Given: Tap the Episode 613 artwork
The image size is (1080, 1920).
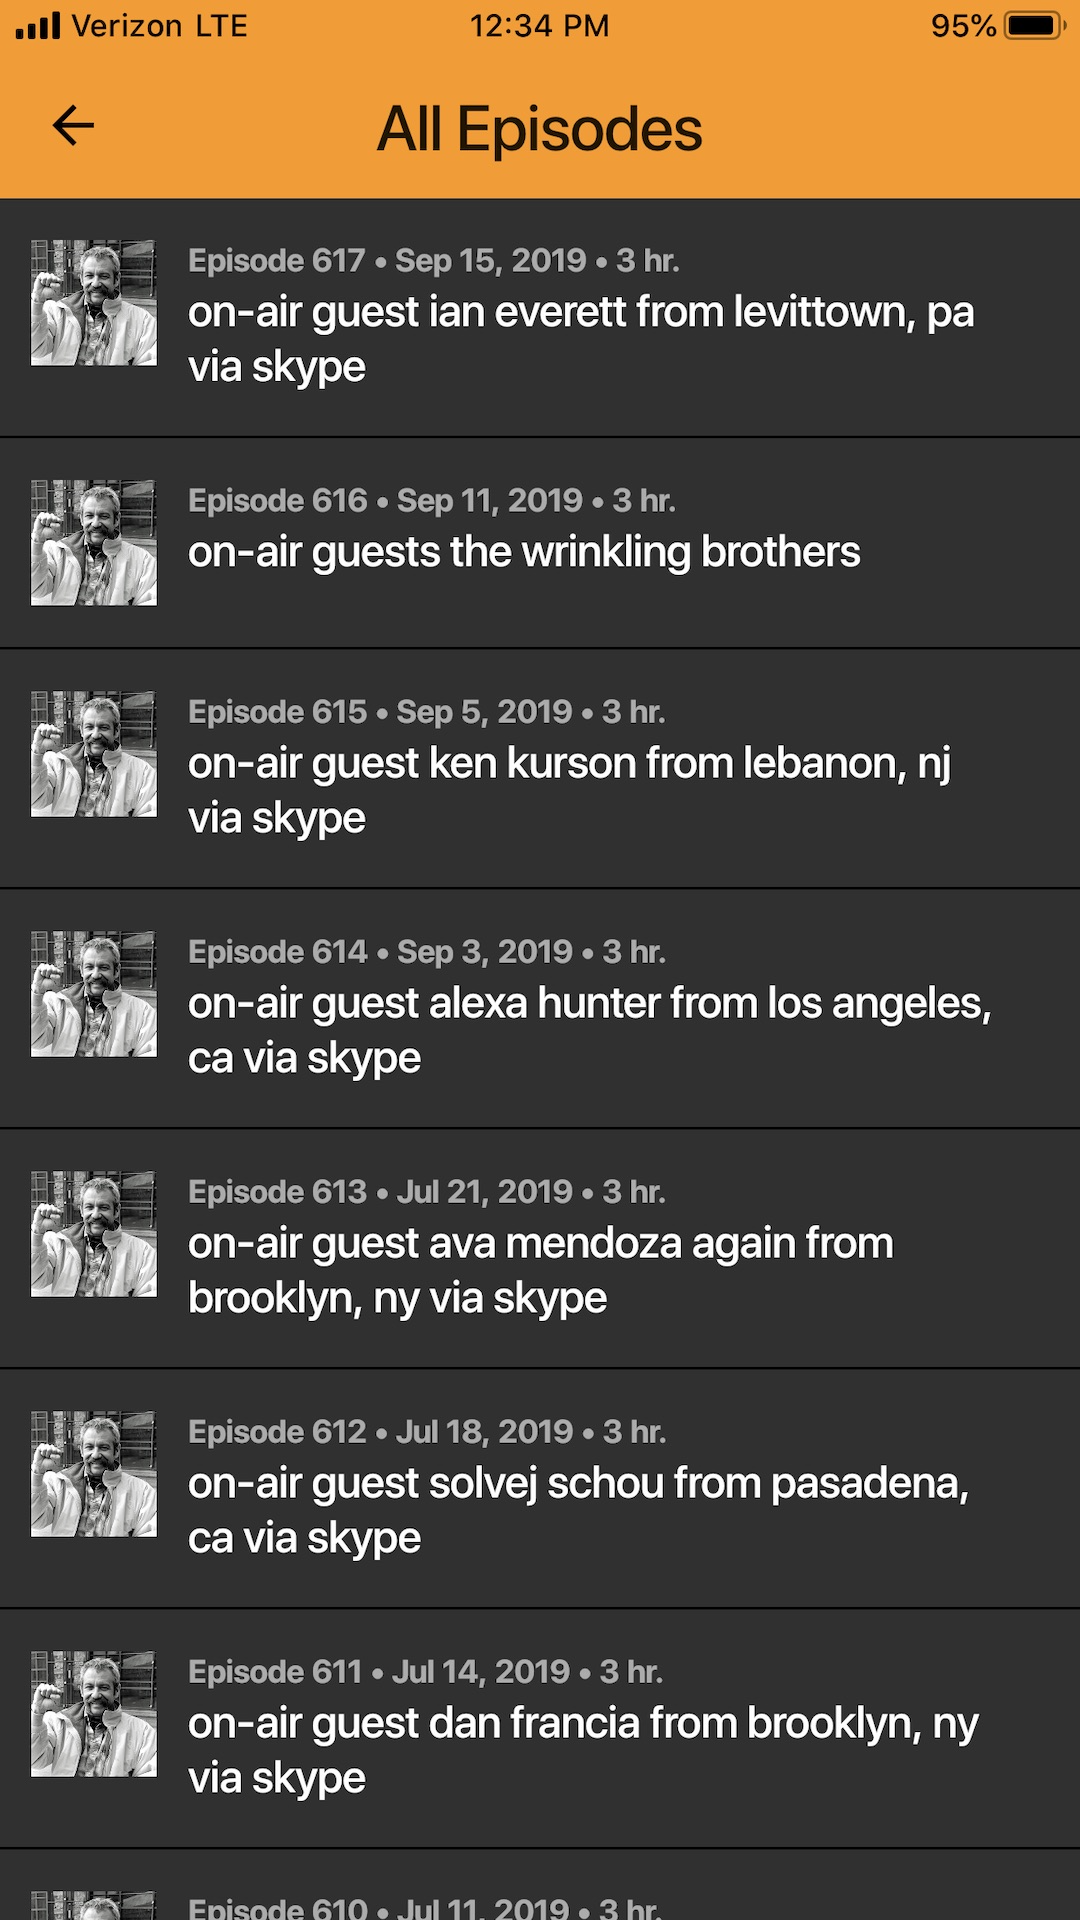Looking at the screenshot, I should 94,1234.
